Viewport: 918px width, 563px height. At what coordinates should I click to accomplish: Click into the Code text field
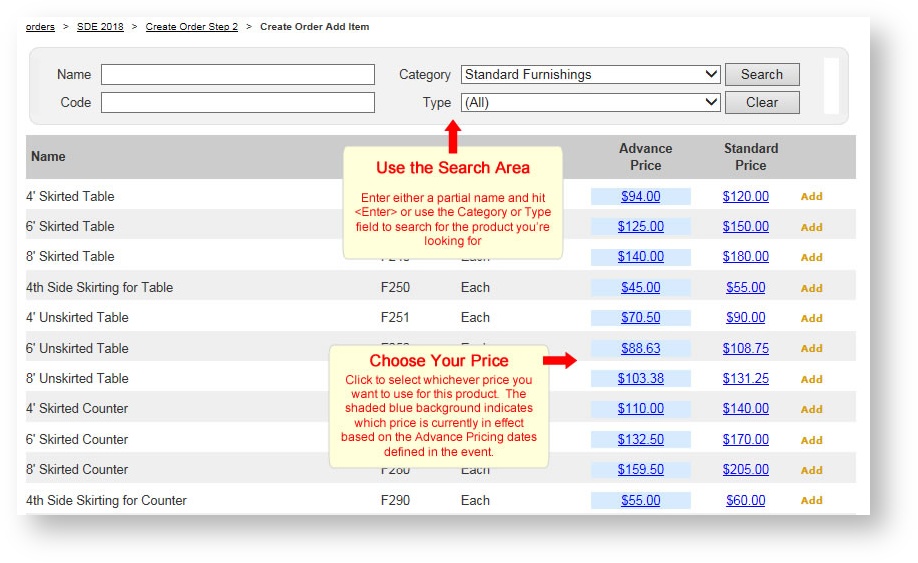click(x=237, y=102)
